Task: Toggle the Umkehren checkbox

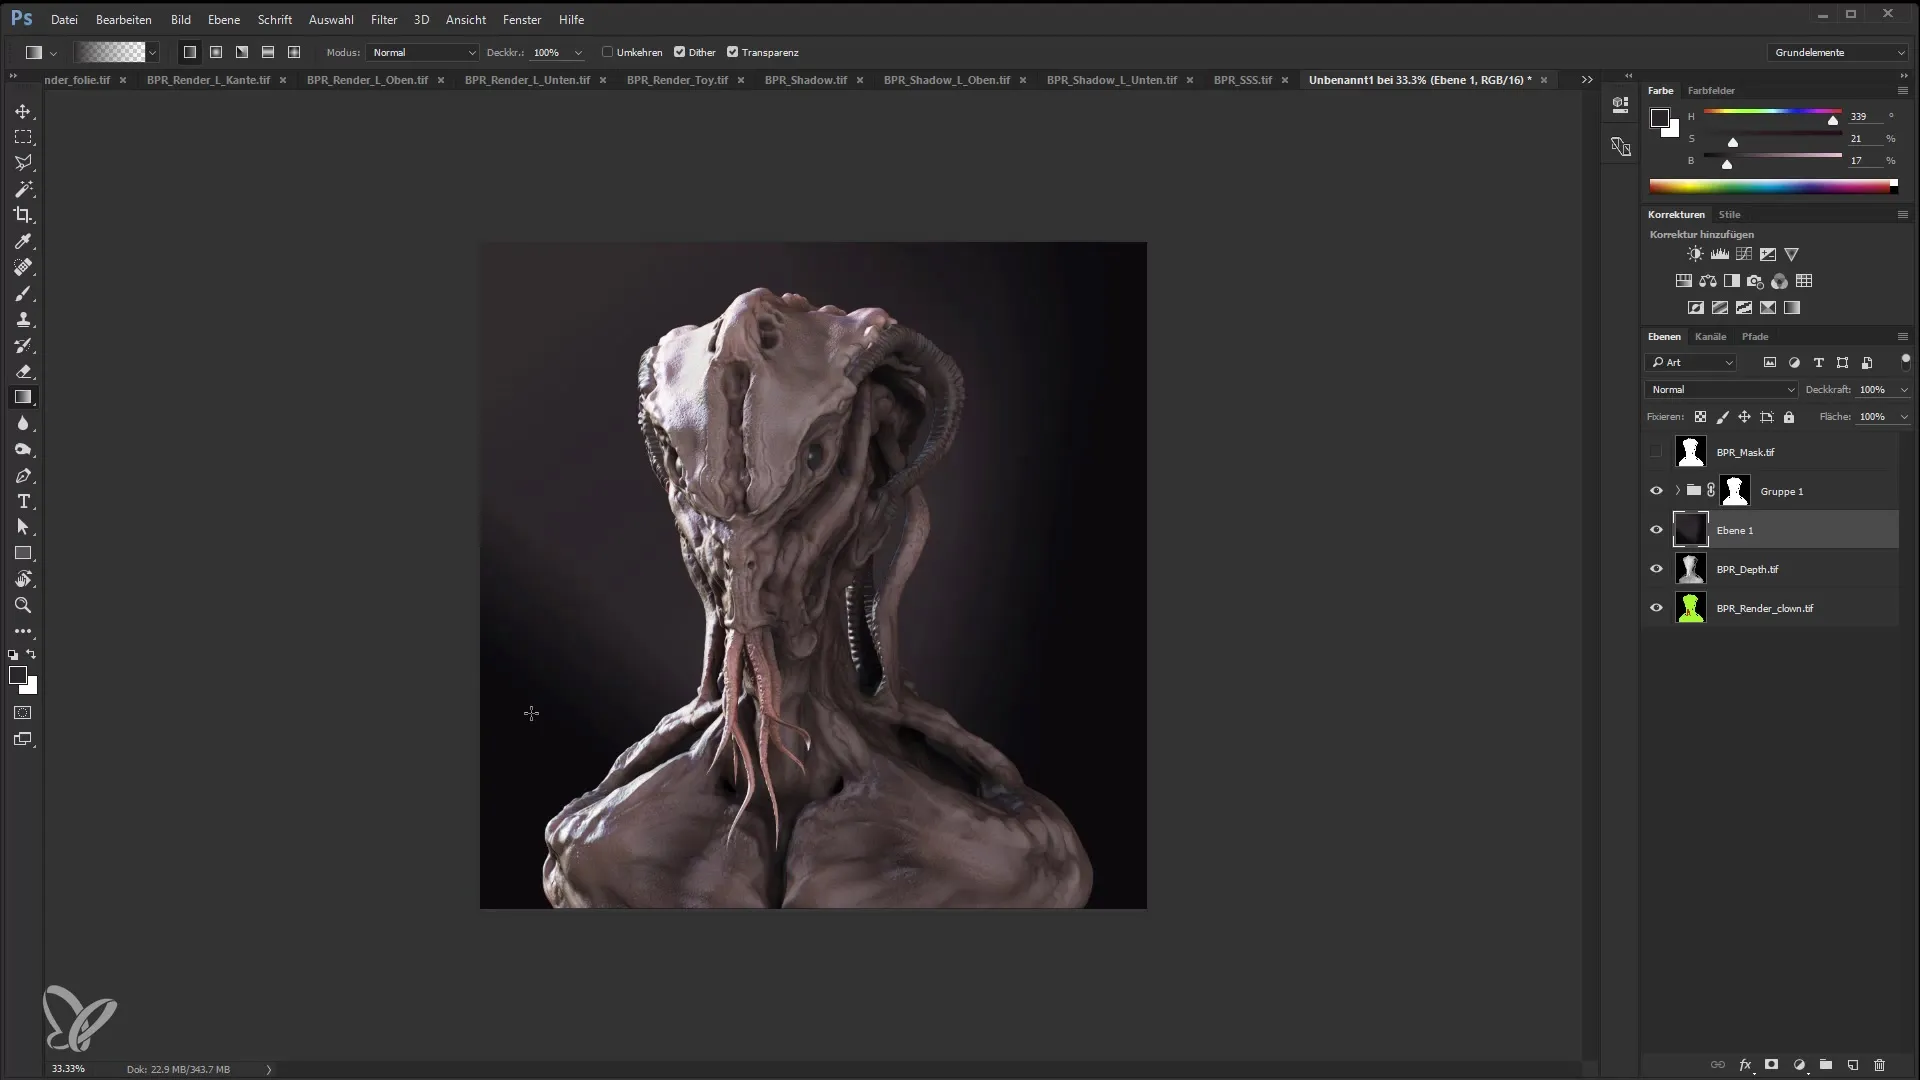Action: (608, 51)
